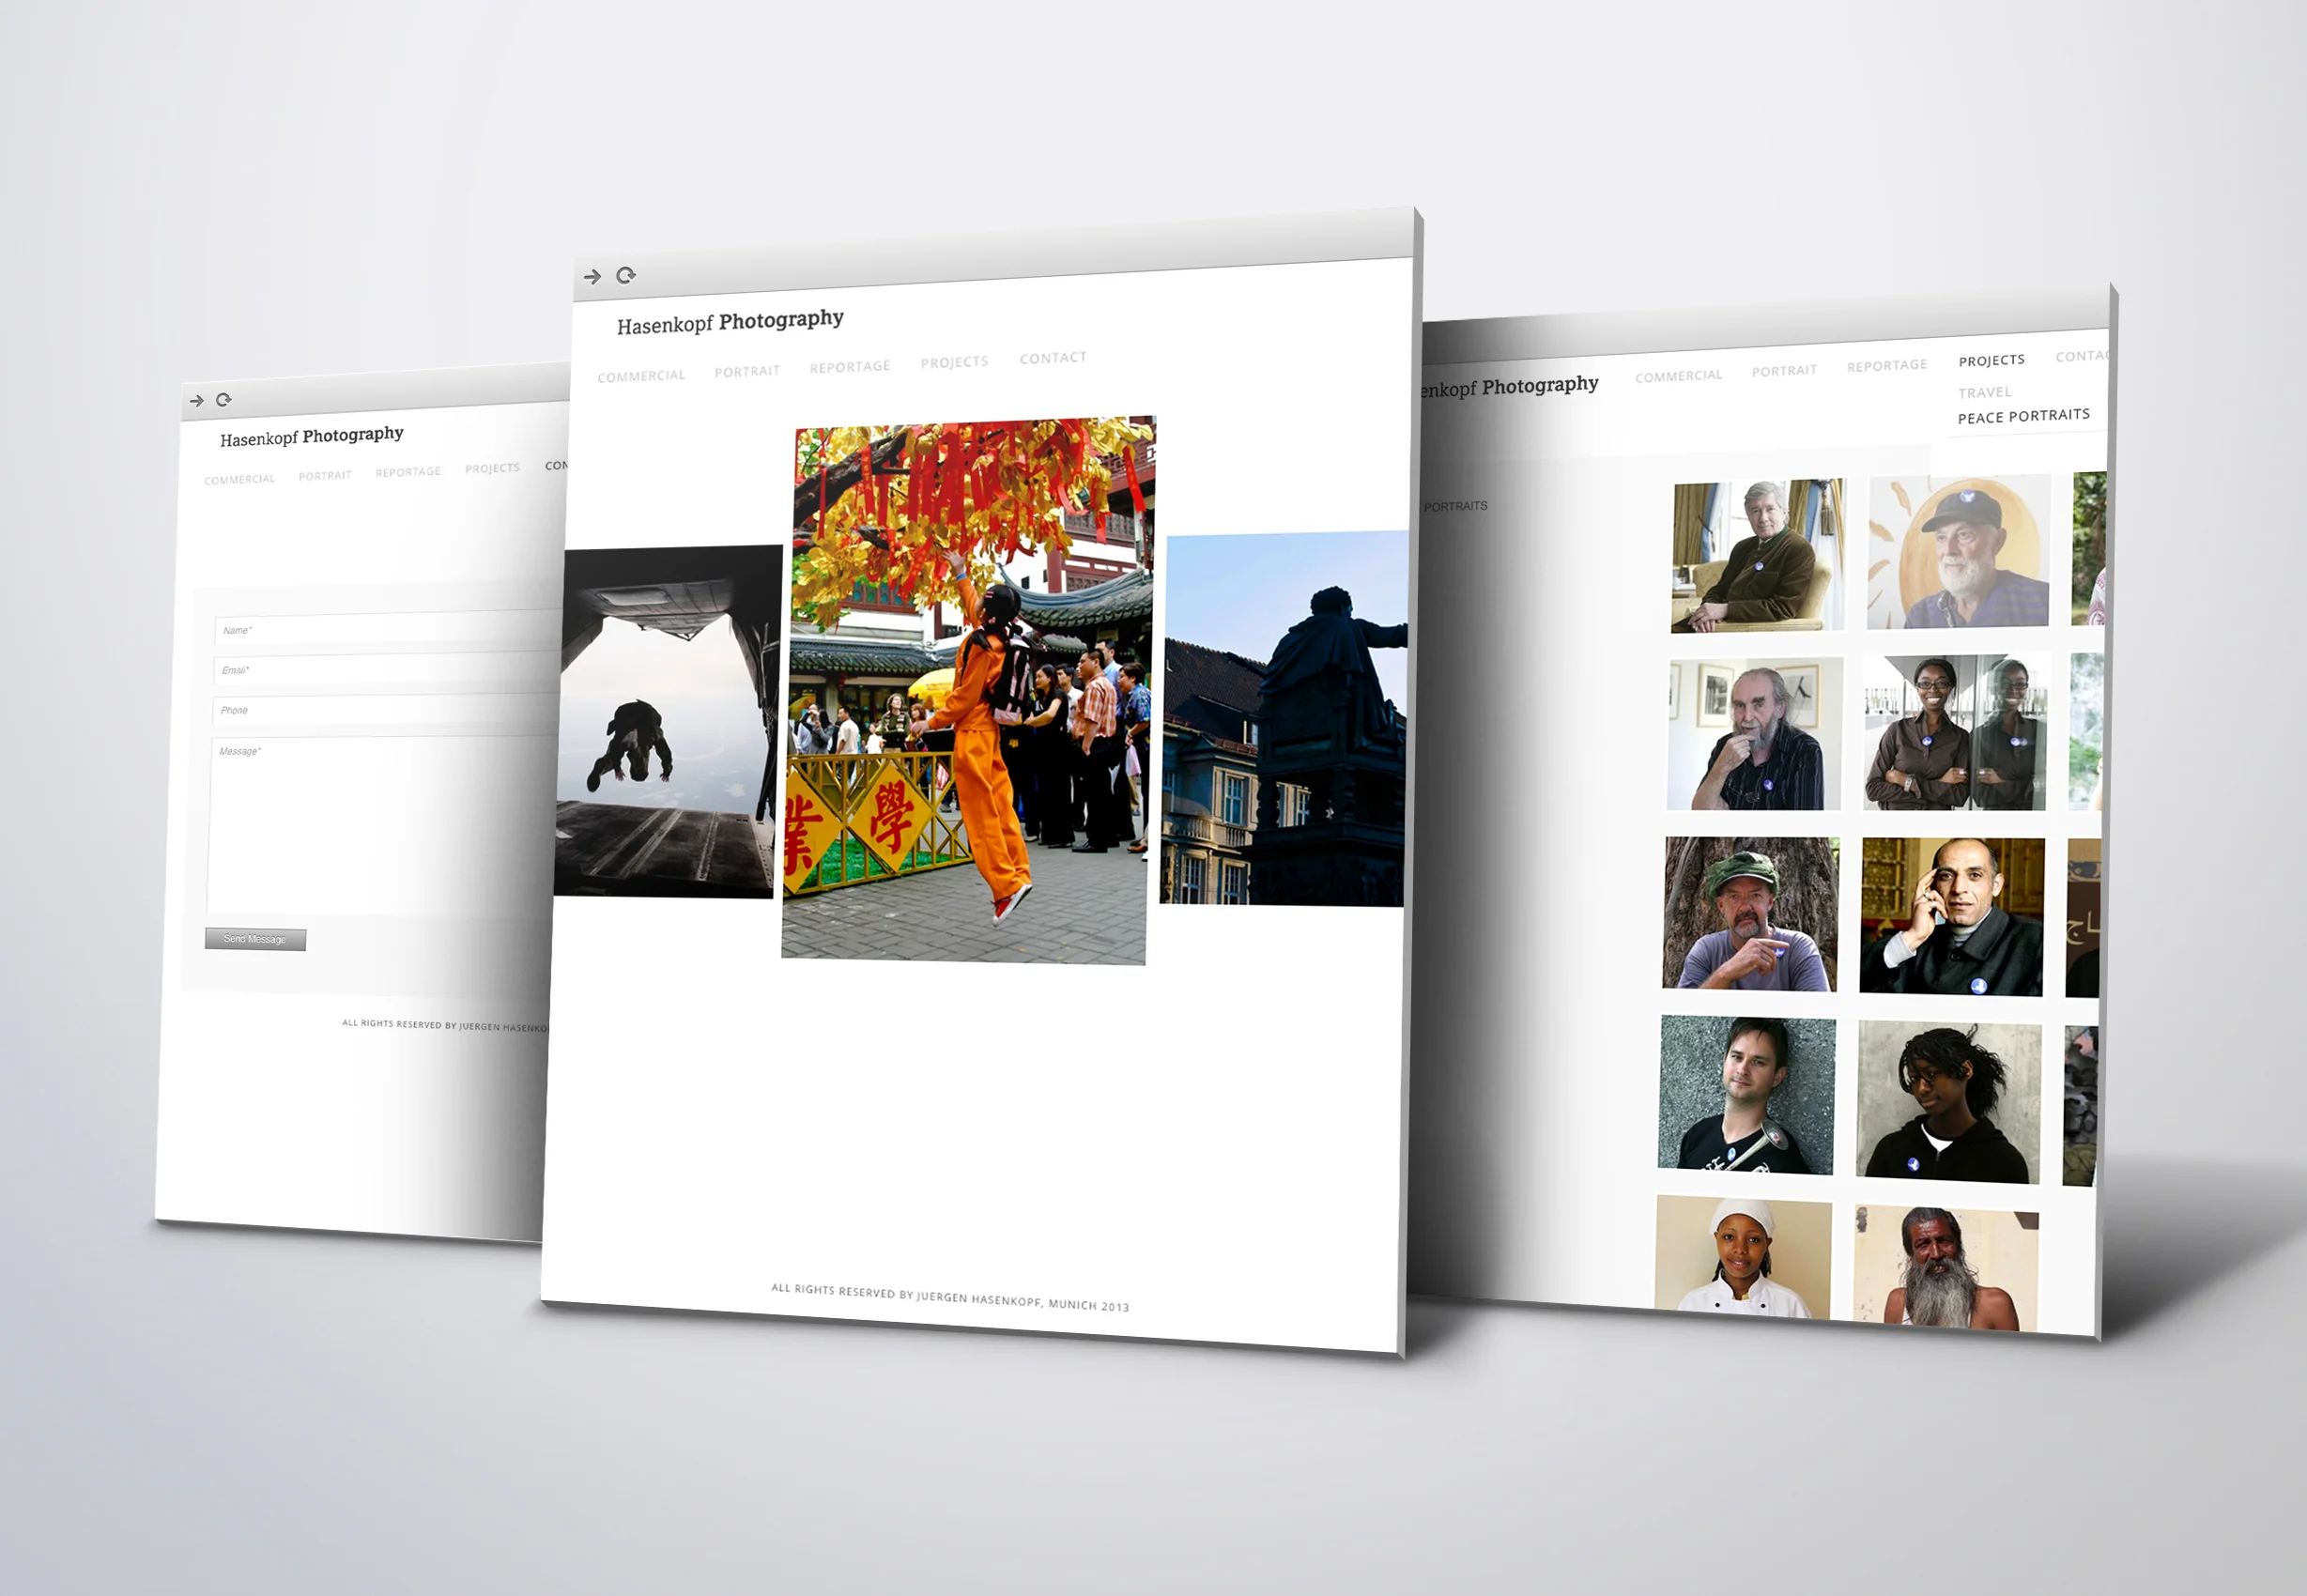Open Portrait in the left contact window
Image resolution: width=2307 pixels, height=1596 pixels.
325,476
